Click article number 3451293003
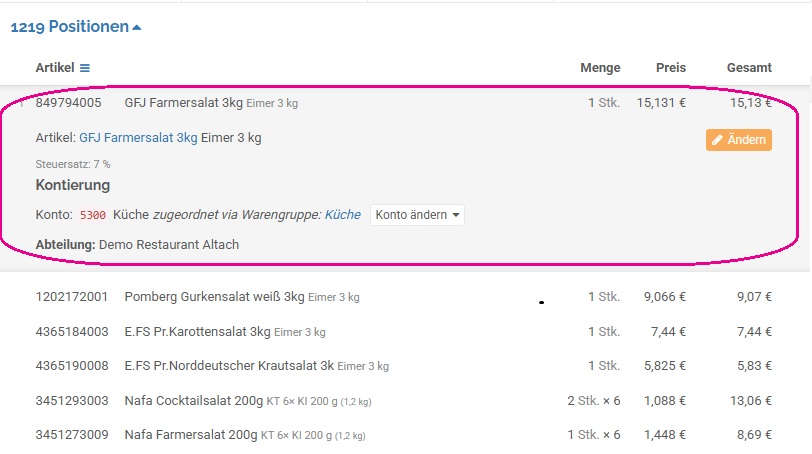Viewport: 812px width, 454px height. coord(72,400)
